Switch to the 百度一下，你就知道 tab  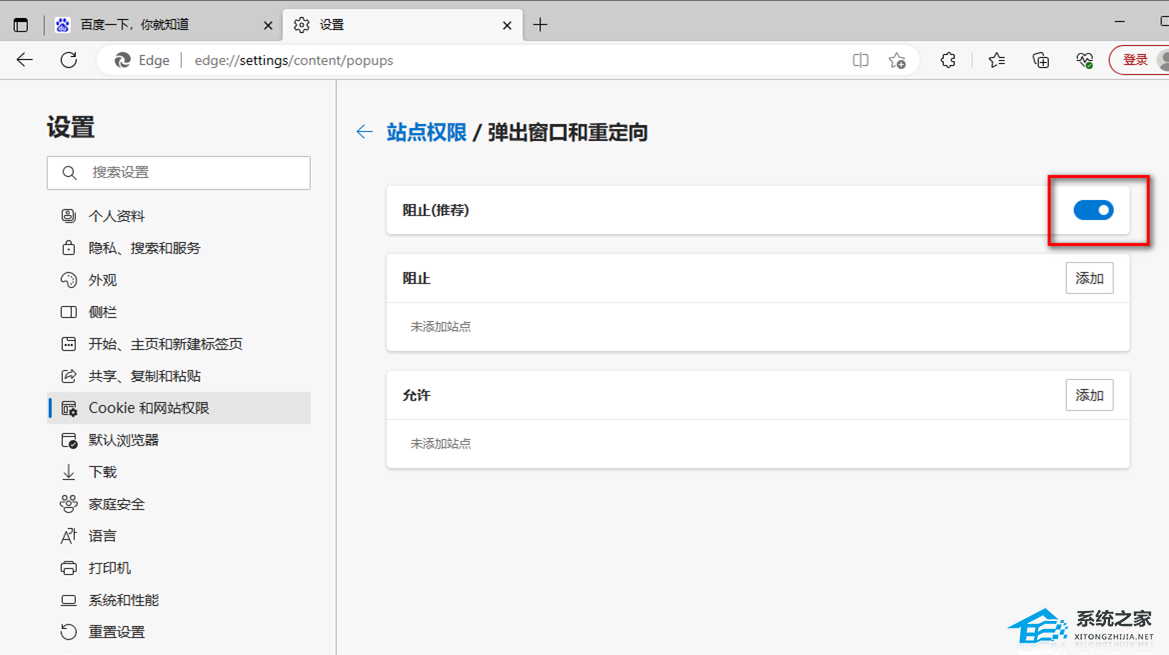[x=164, y=25]
